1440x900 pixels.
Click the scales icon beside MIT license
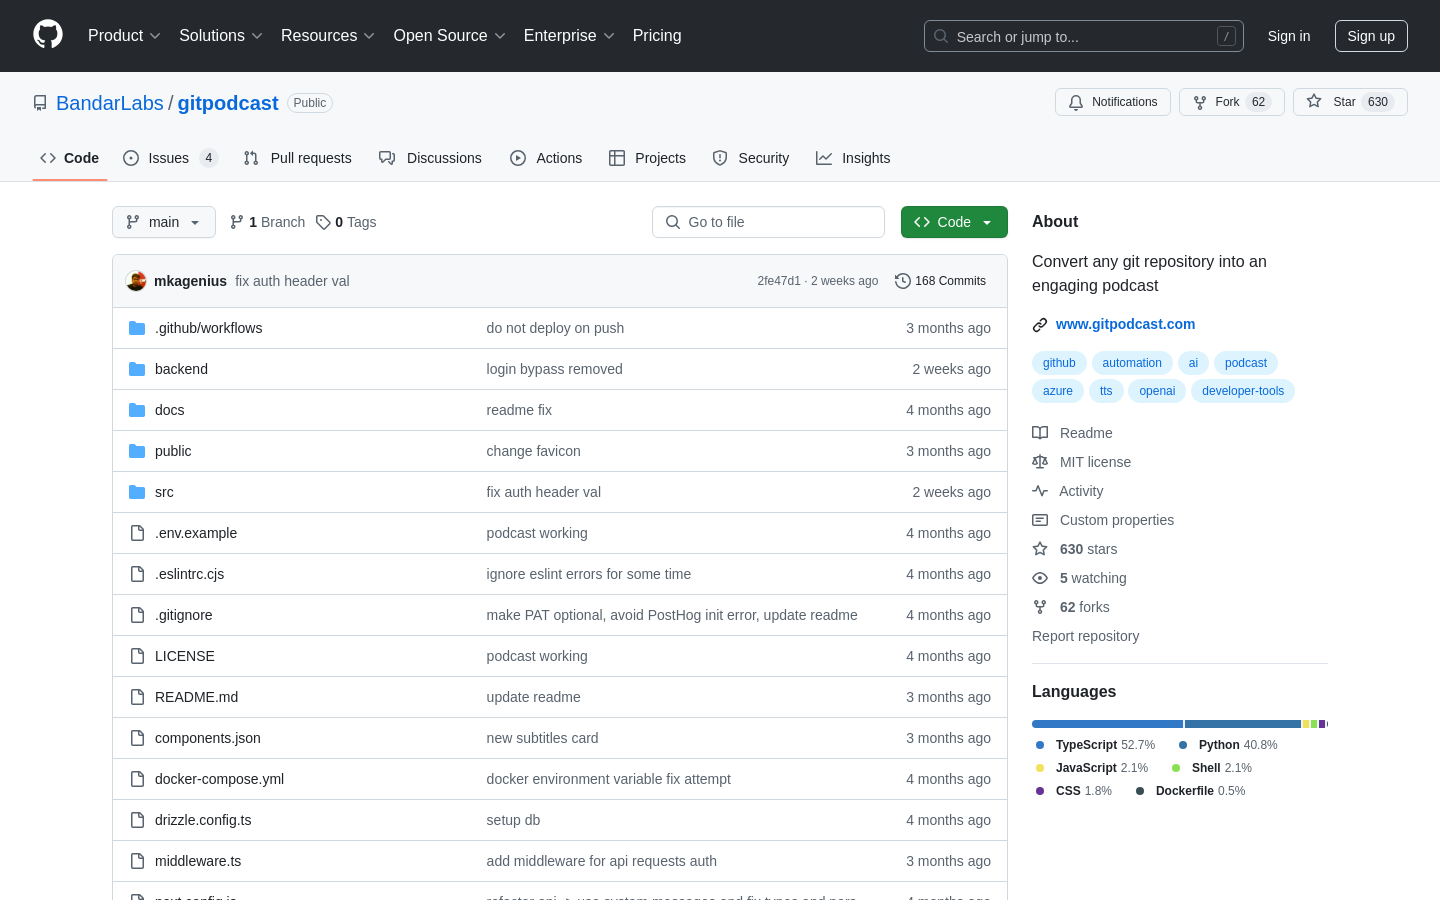1040,462
